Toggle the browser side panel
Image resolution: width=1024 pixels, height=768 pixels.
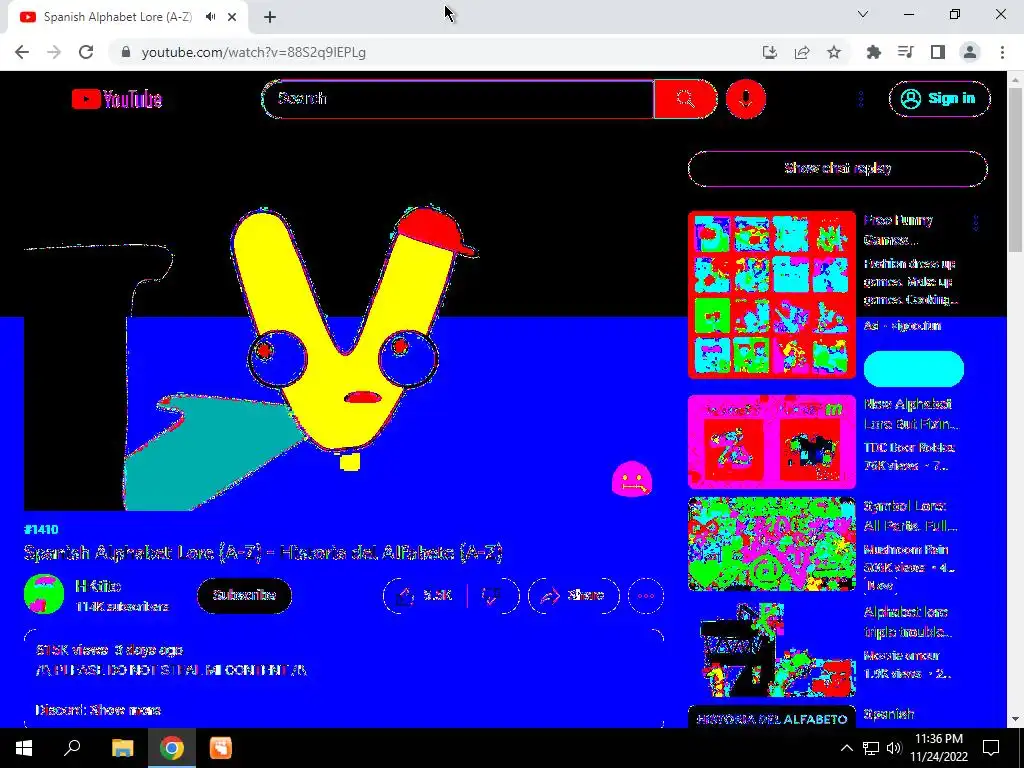(x=938, y=52)
